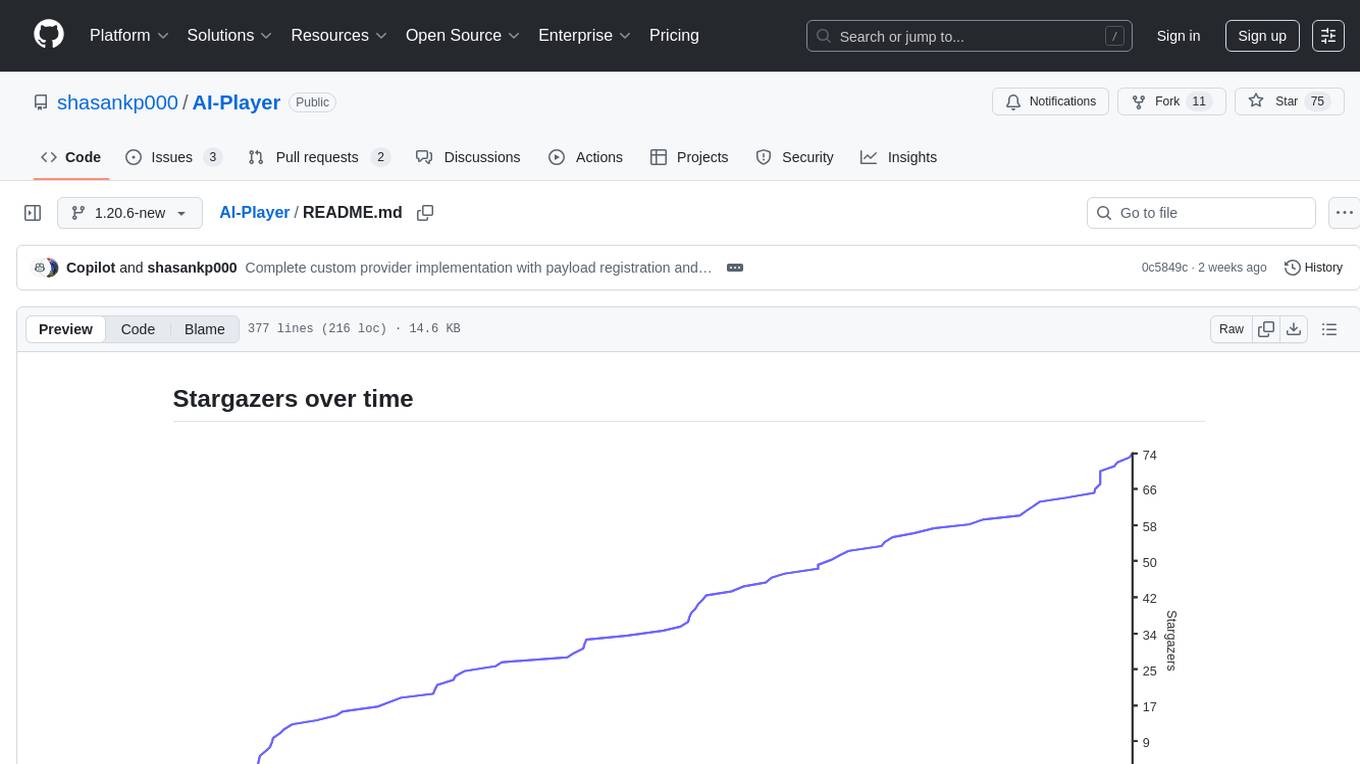The height and width of the screenshot is (764, 1360).
Task: Open the appearance settings icon in header
Action: (1328, 36)
